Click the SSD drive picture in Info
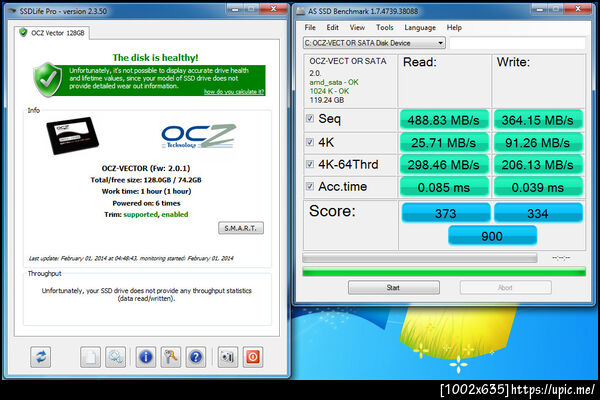Screen dimensions: 600x400 pos(72,136)
